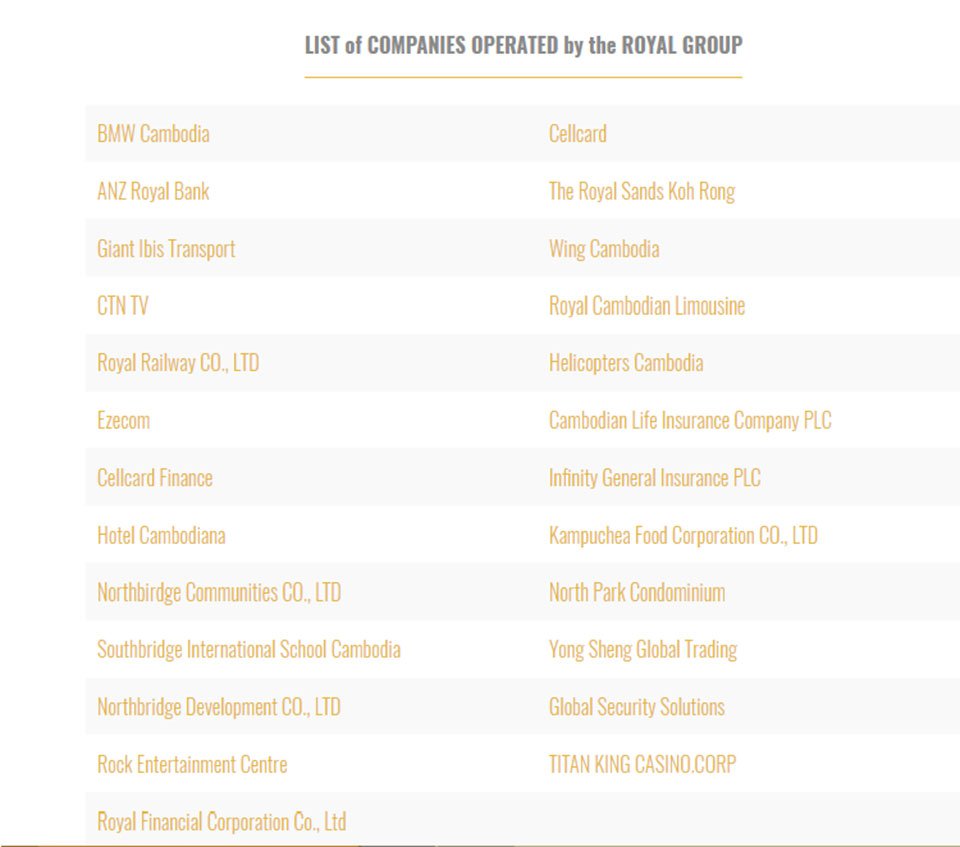Select the Cellcard Finance link
Image resolution: width=960 pixels, height=847 pixels.
(155, 478)
